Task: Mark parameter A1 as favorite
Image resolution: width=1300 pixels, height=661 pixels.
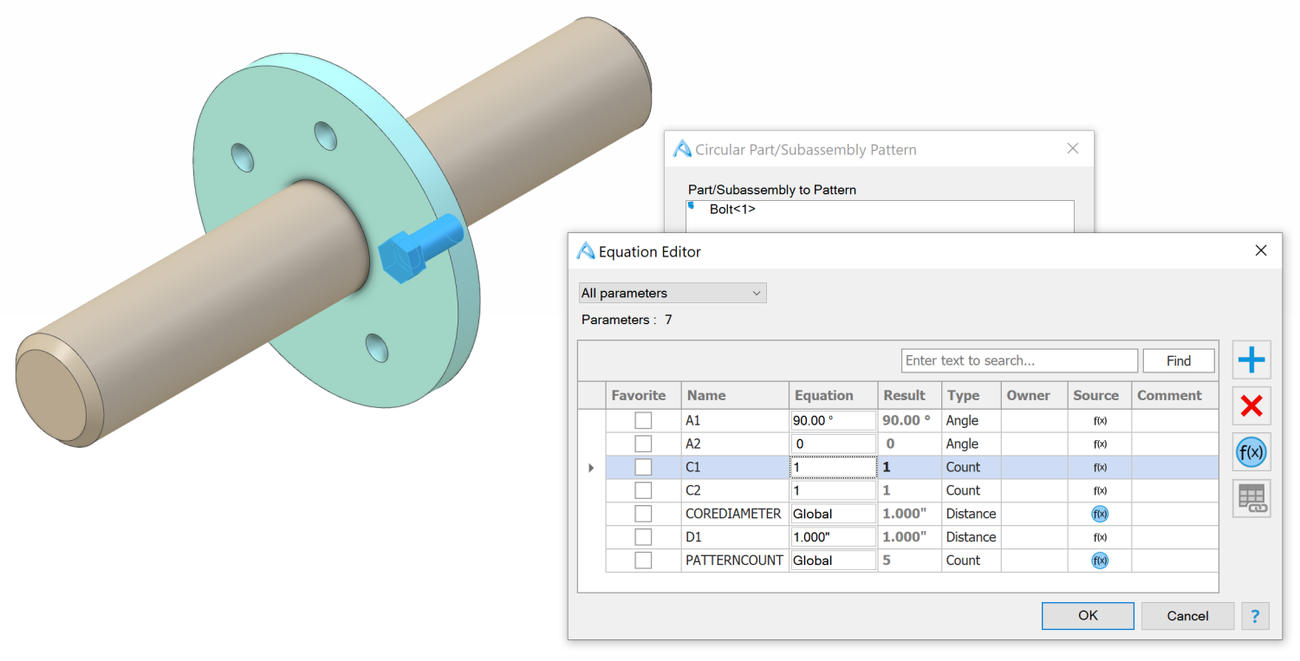Action: (x=643, y=421)
